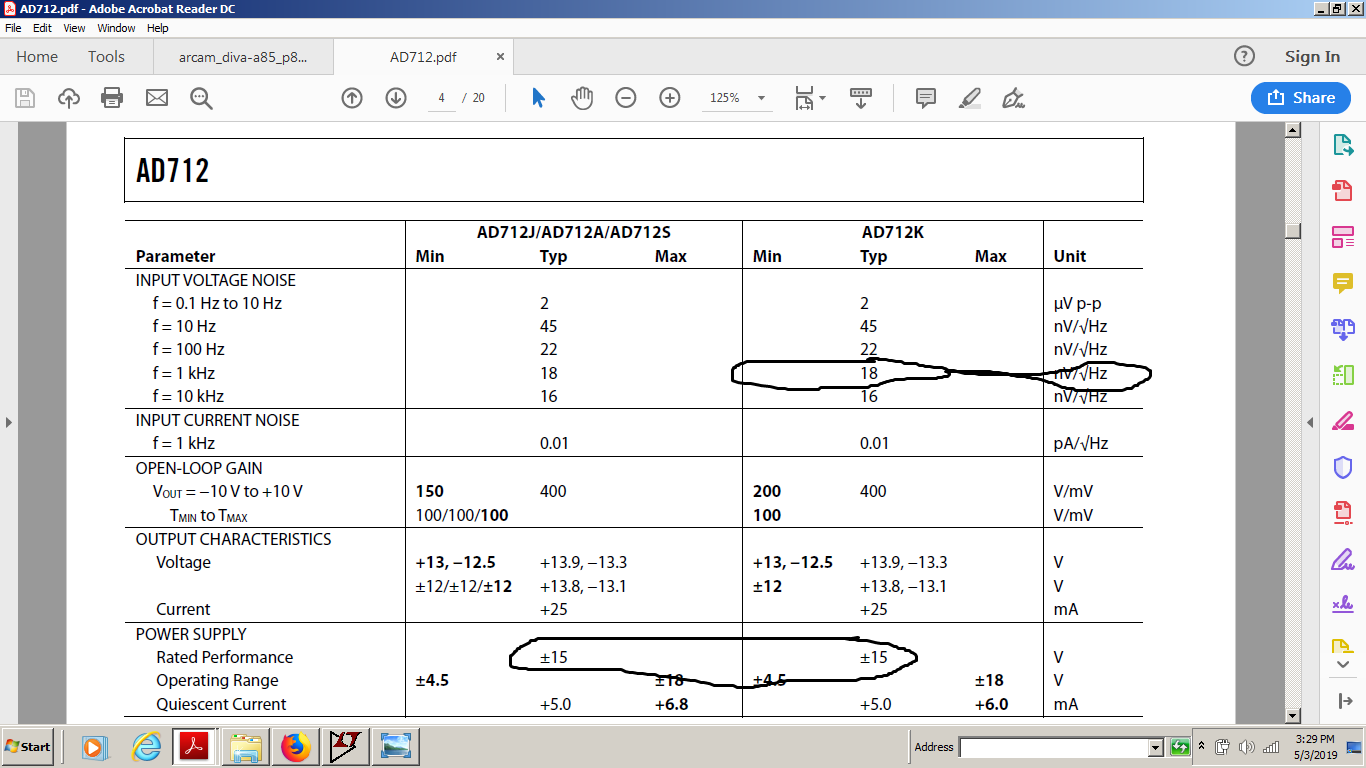Viewport: 1366px width, 768px height.
Task: Collapse the right tools pane arrow
Action: click(x=1343, y=701)
